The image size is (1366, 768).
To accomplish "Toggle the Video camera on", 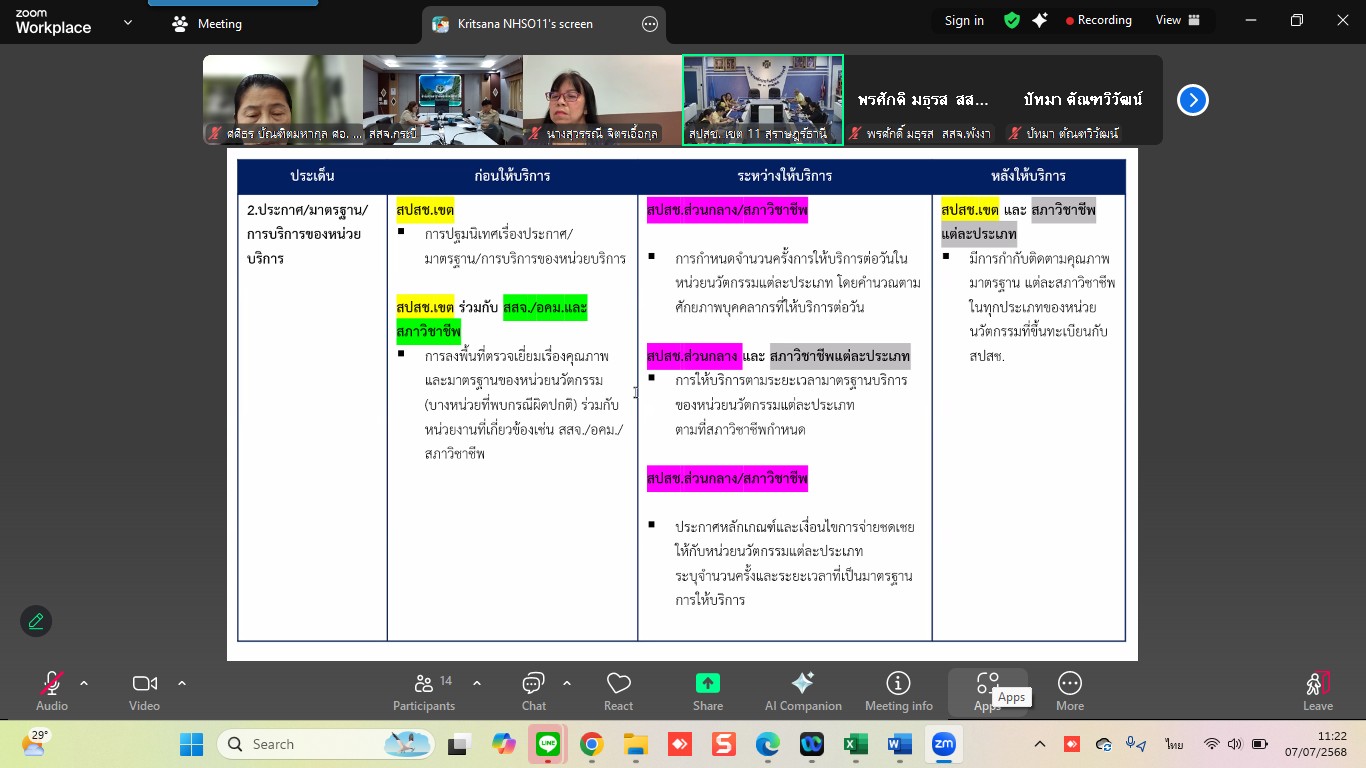I will click(144, 691).
